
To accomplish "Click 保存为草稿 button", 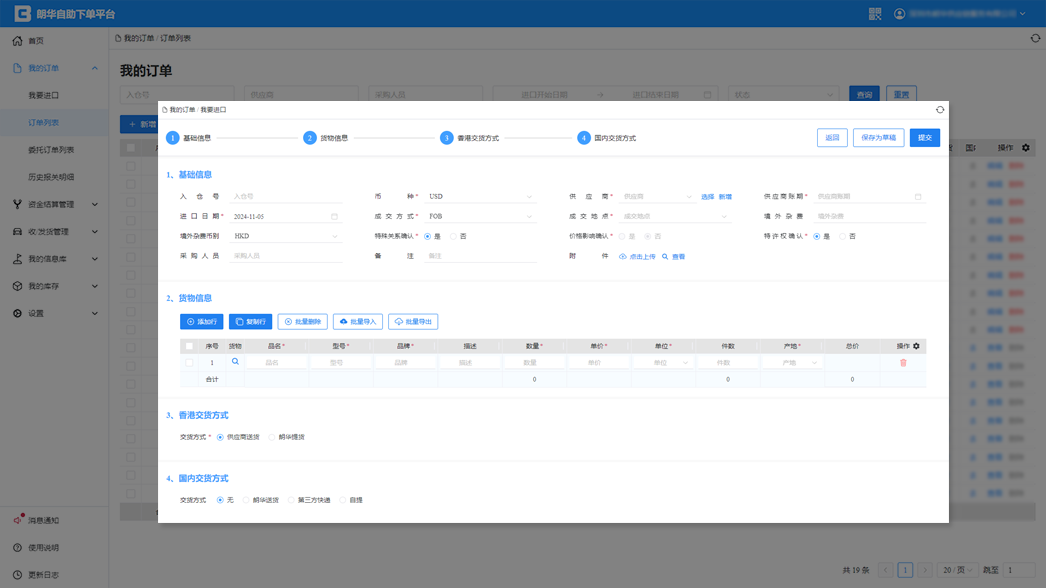I will point(879,137).
